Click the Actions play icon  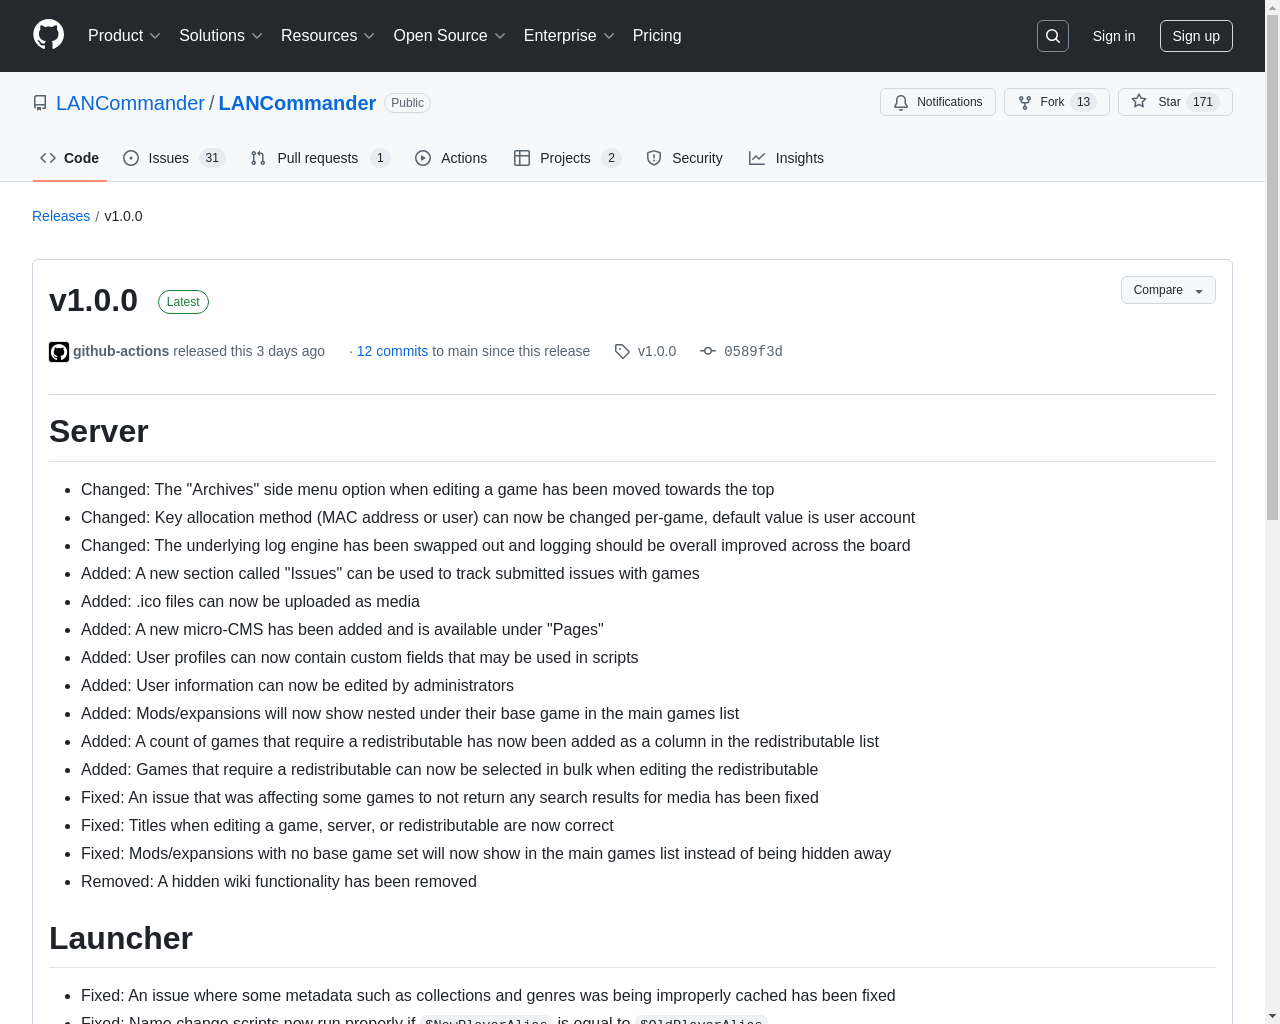[x=423, y=158]
